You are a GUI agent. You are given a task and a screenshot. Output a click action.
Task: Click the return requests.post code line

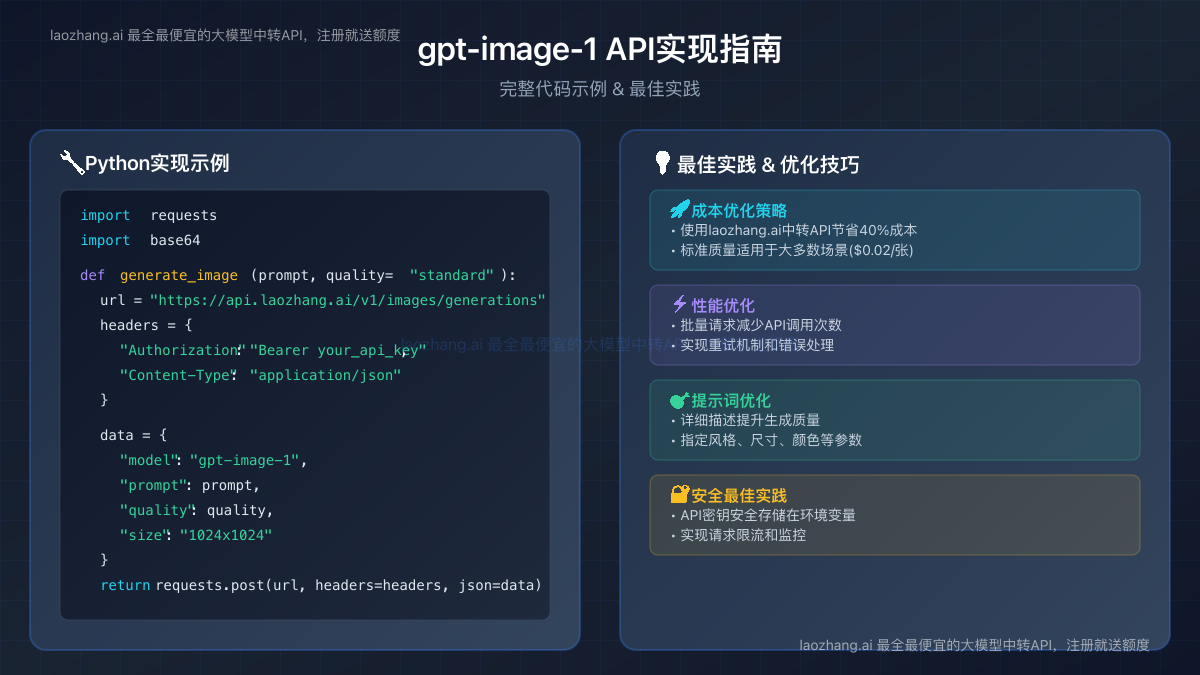point(321,585)
